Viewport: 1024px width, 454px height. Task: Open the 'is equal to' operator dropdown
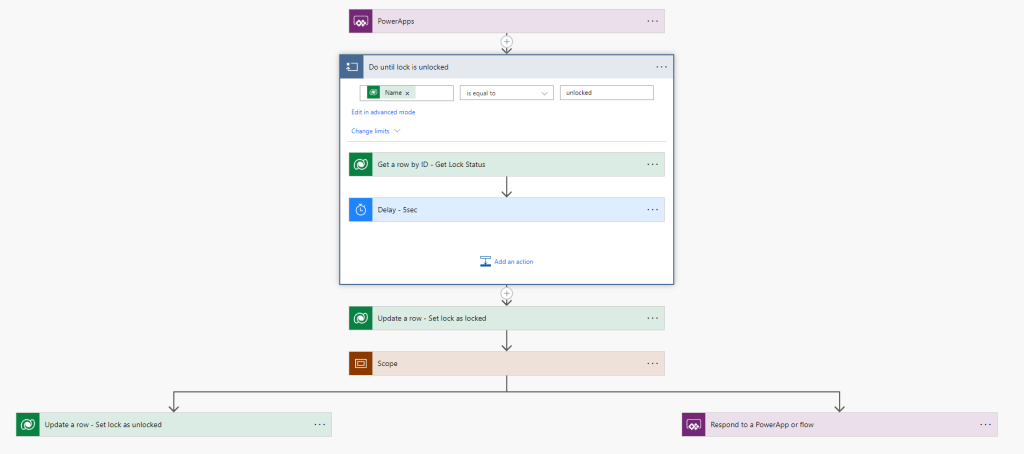506,93
